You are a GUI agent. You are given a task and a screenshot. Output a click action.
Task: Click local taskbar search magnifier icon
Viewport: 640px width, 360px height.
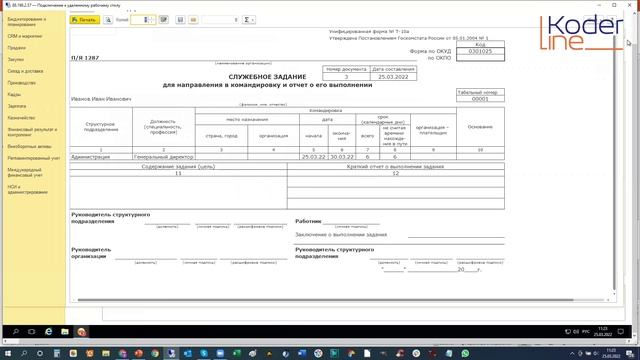tap(24, 353)
